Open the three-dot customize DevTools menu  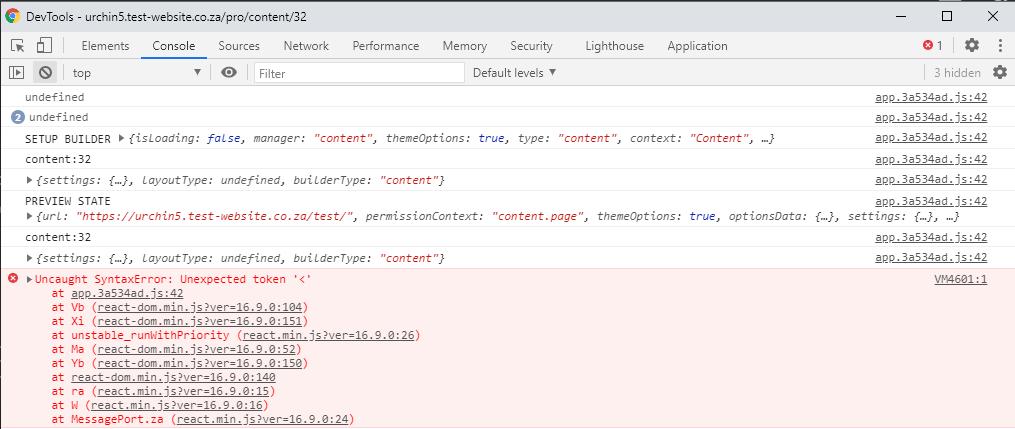tap(999, 46)
